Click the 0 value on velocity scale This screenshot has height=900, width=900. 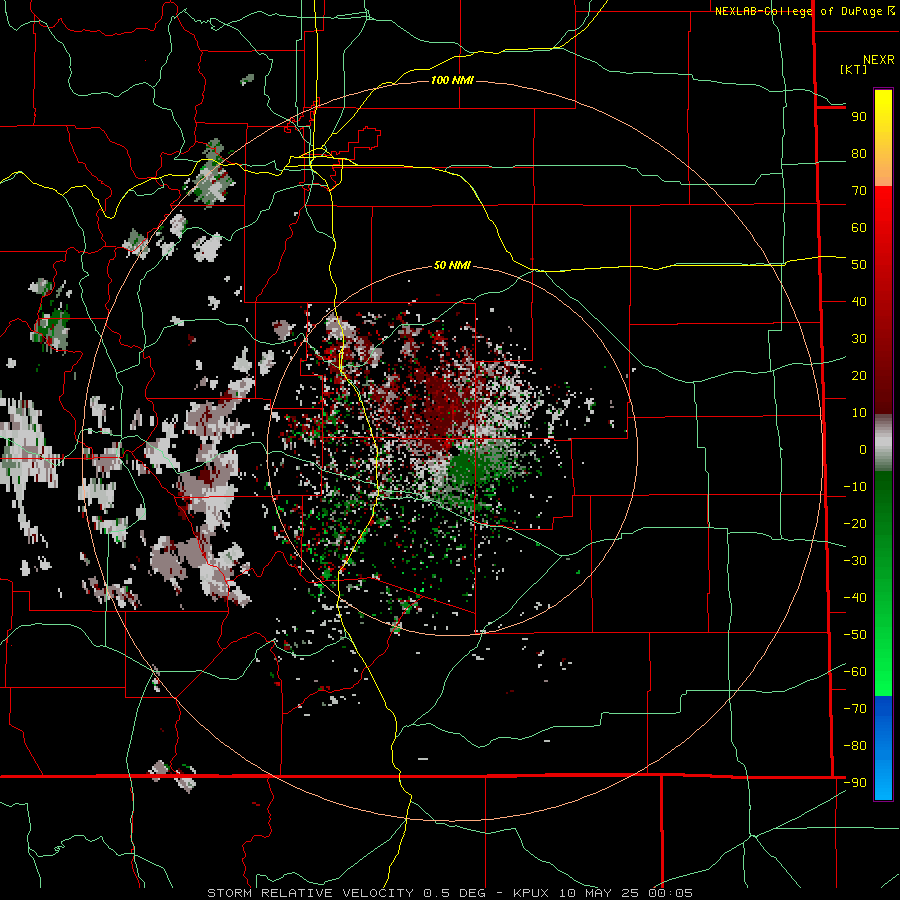pyautogui.click(x=863, y=450)
